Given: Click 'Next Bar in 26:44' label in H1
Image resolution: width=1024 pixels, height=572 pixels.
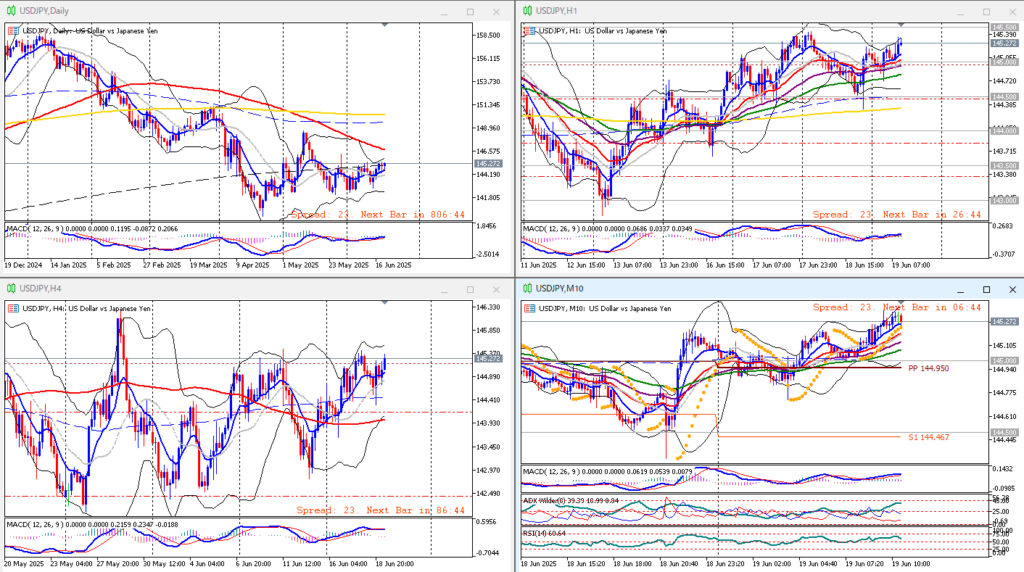Looking at the screenshot, I should click(932, 214).
